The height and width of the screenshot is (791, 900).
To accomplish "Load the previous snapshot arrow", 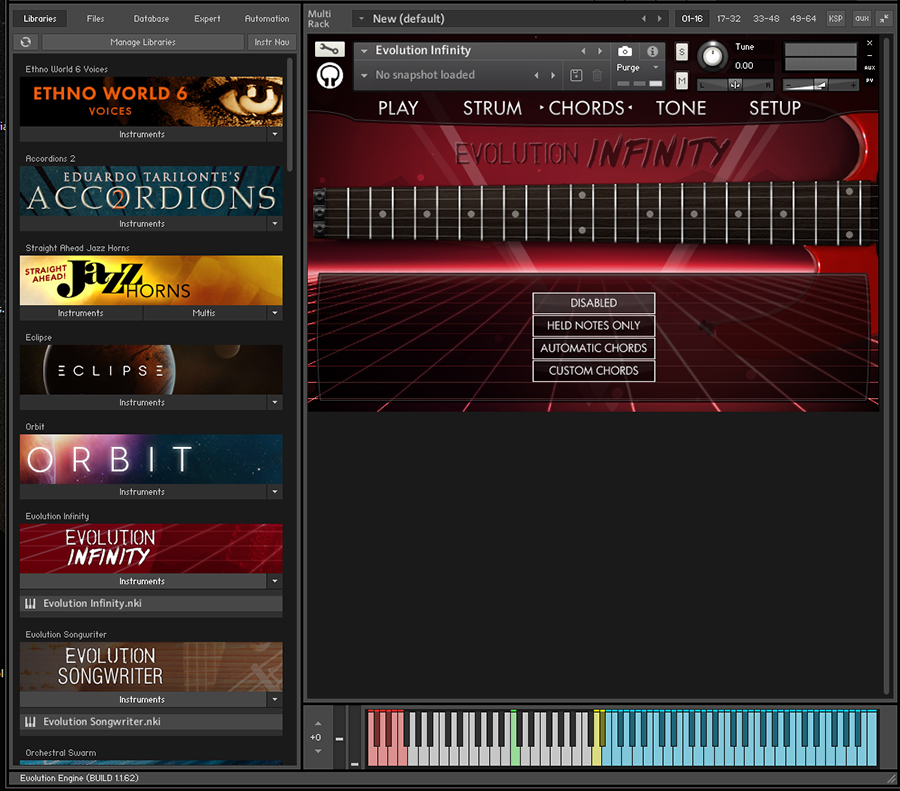I will [536, 75].
